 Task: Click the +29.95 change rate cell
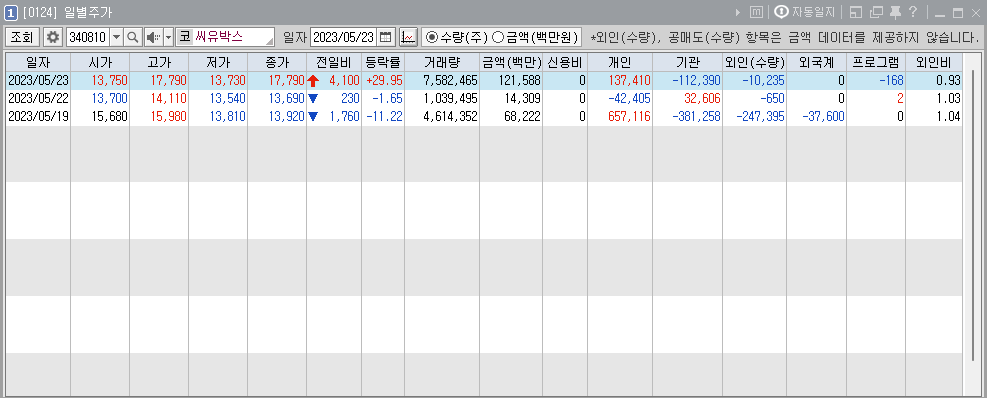(x=384, y=81)
